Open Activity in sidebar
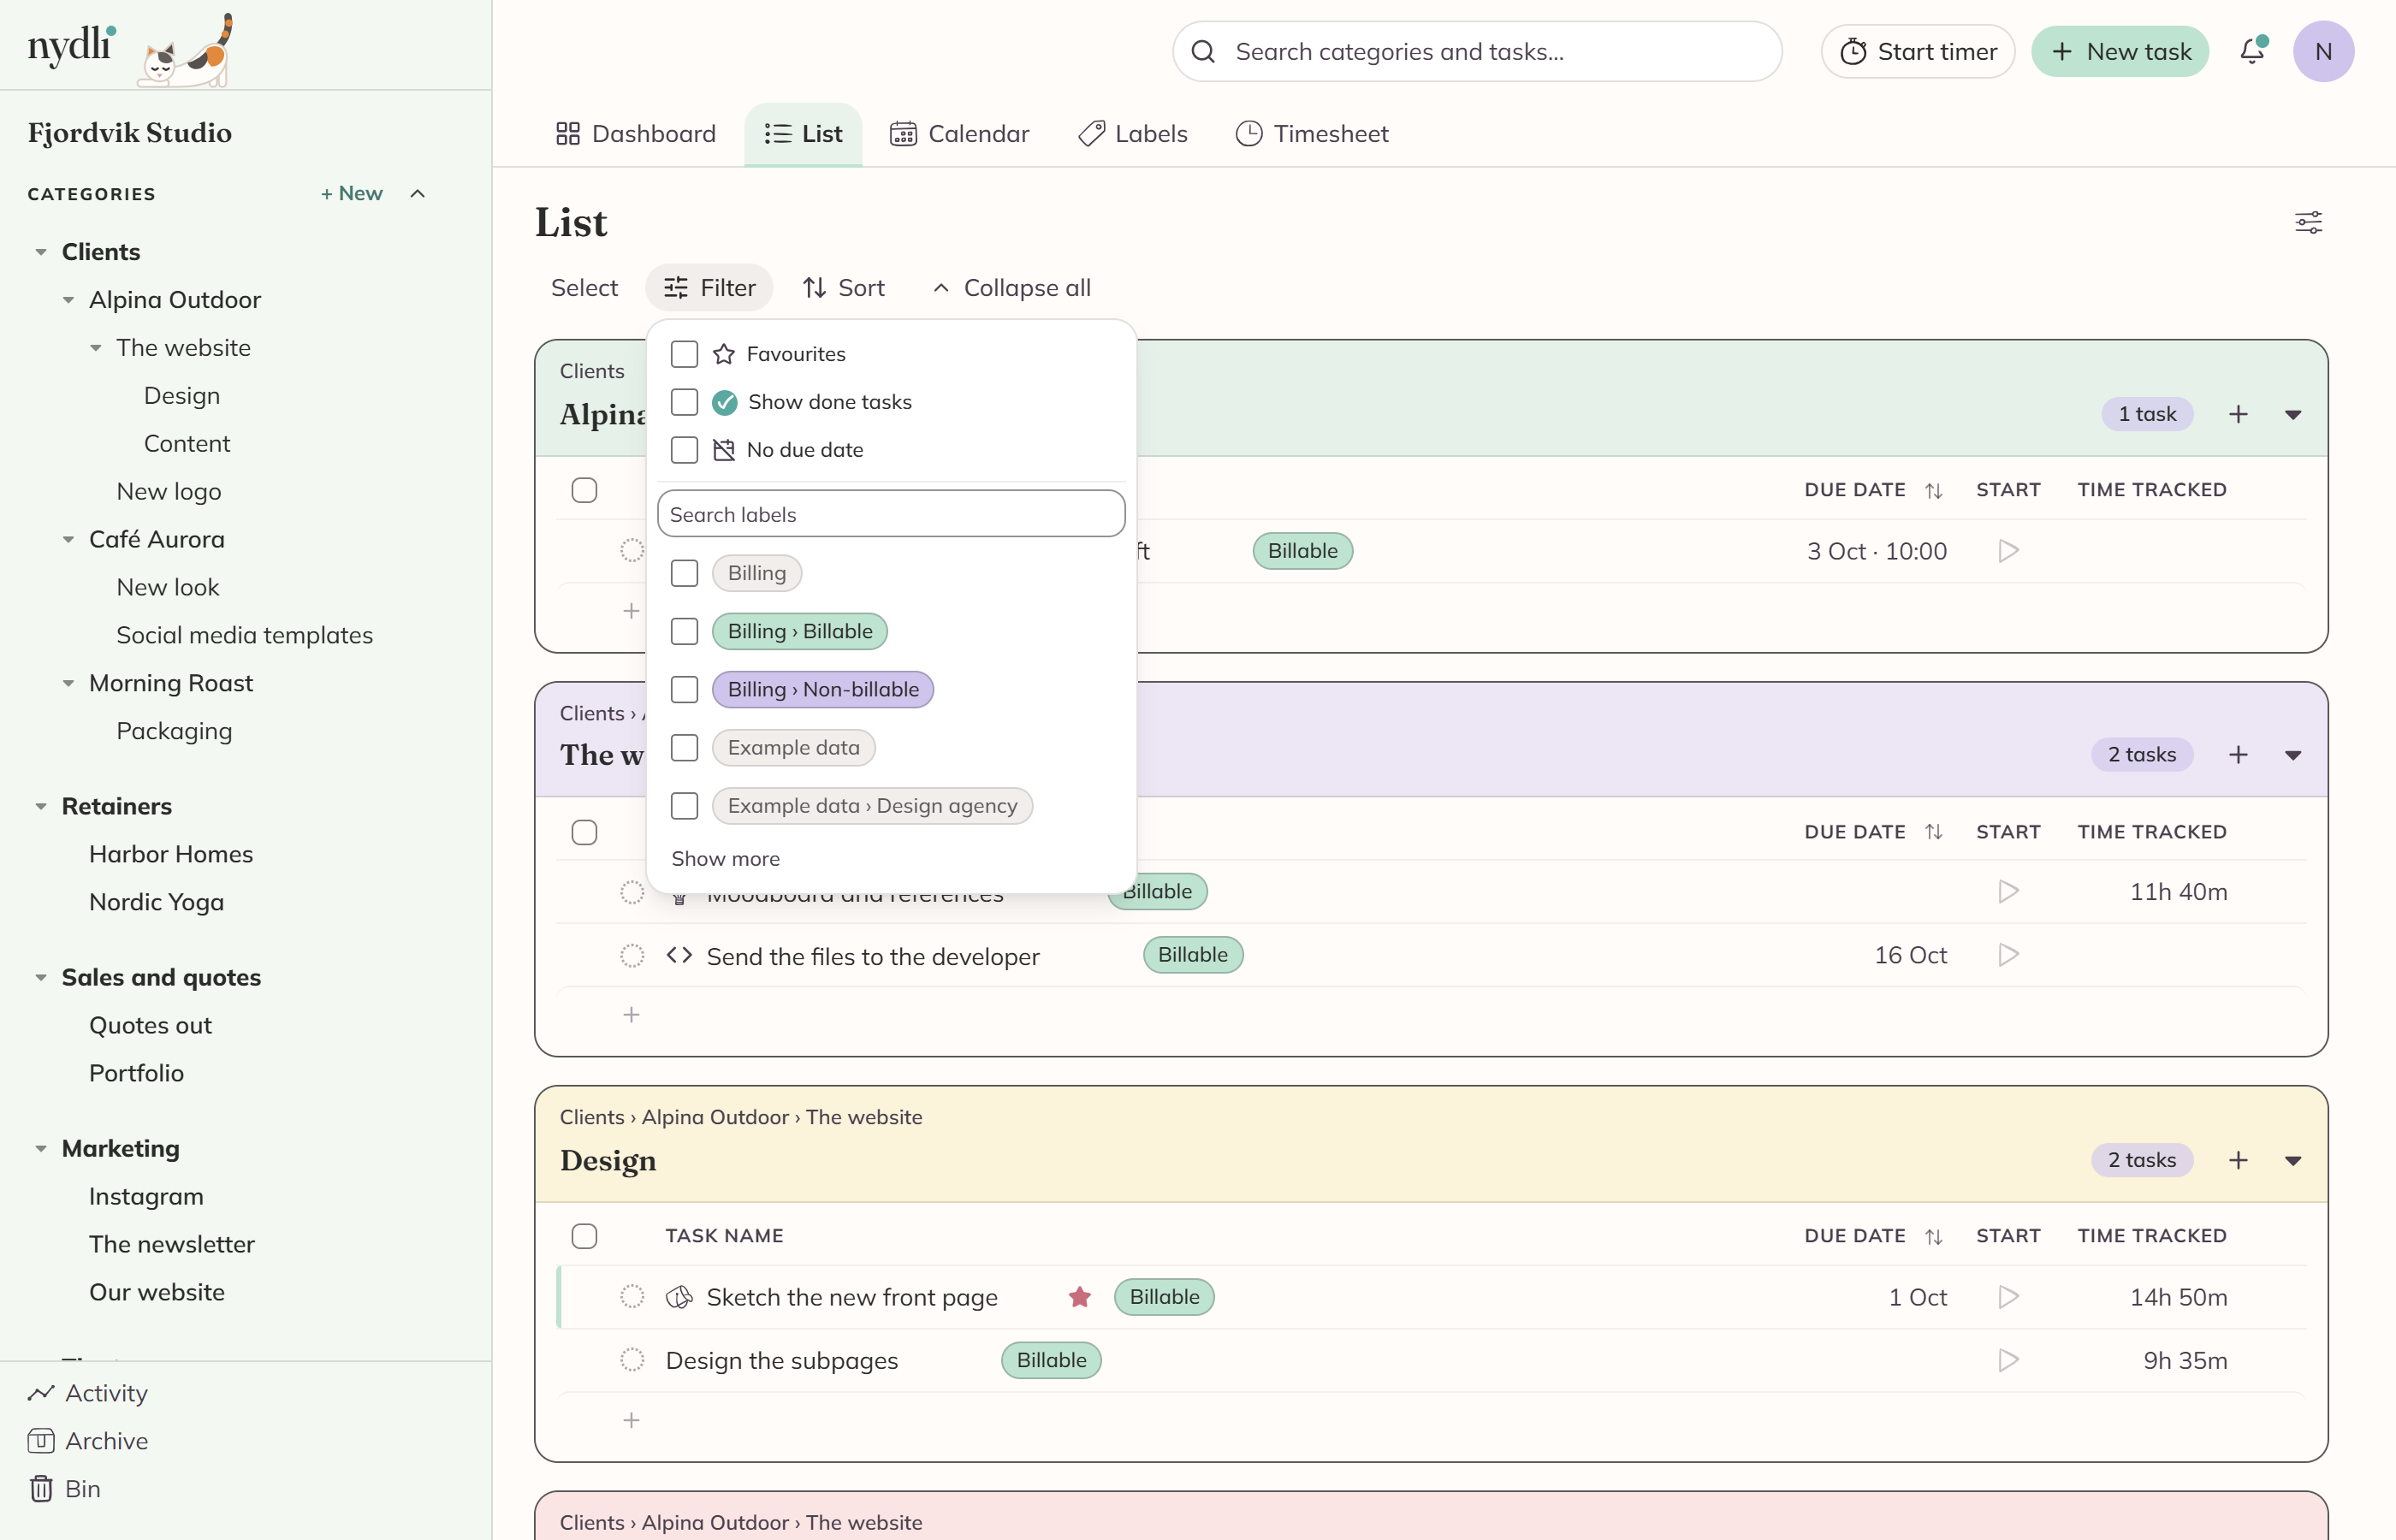 pyautogui.click(x=88, y=1393)
